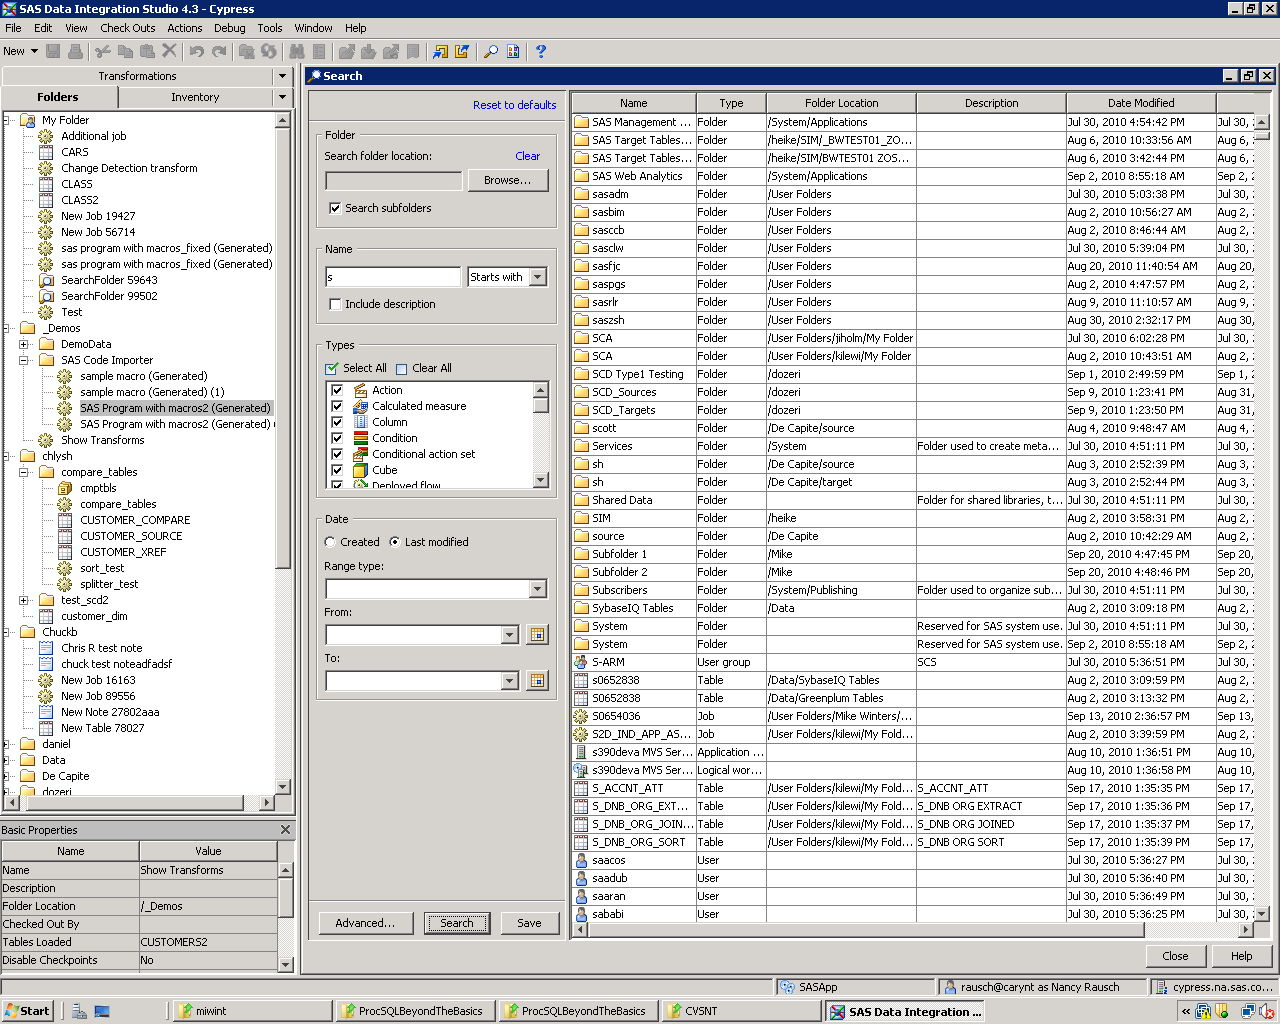Check the Clear All types checkbox
The image size is (1280, 1024).
pos(402,368)
